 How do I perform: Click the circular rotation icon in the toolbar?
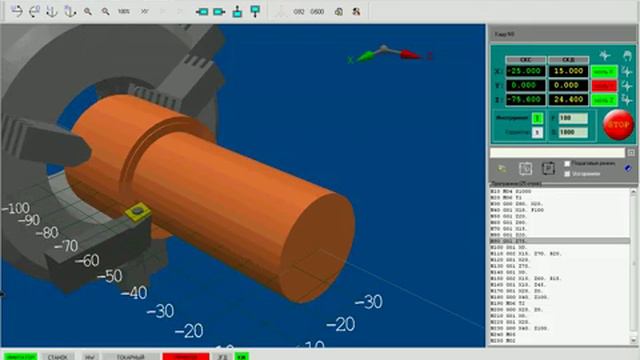(34, 11)
